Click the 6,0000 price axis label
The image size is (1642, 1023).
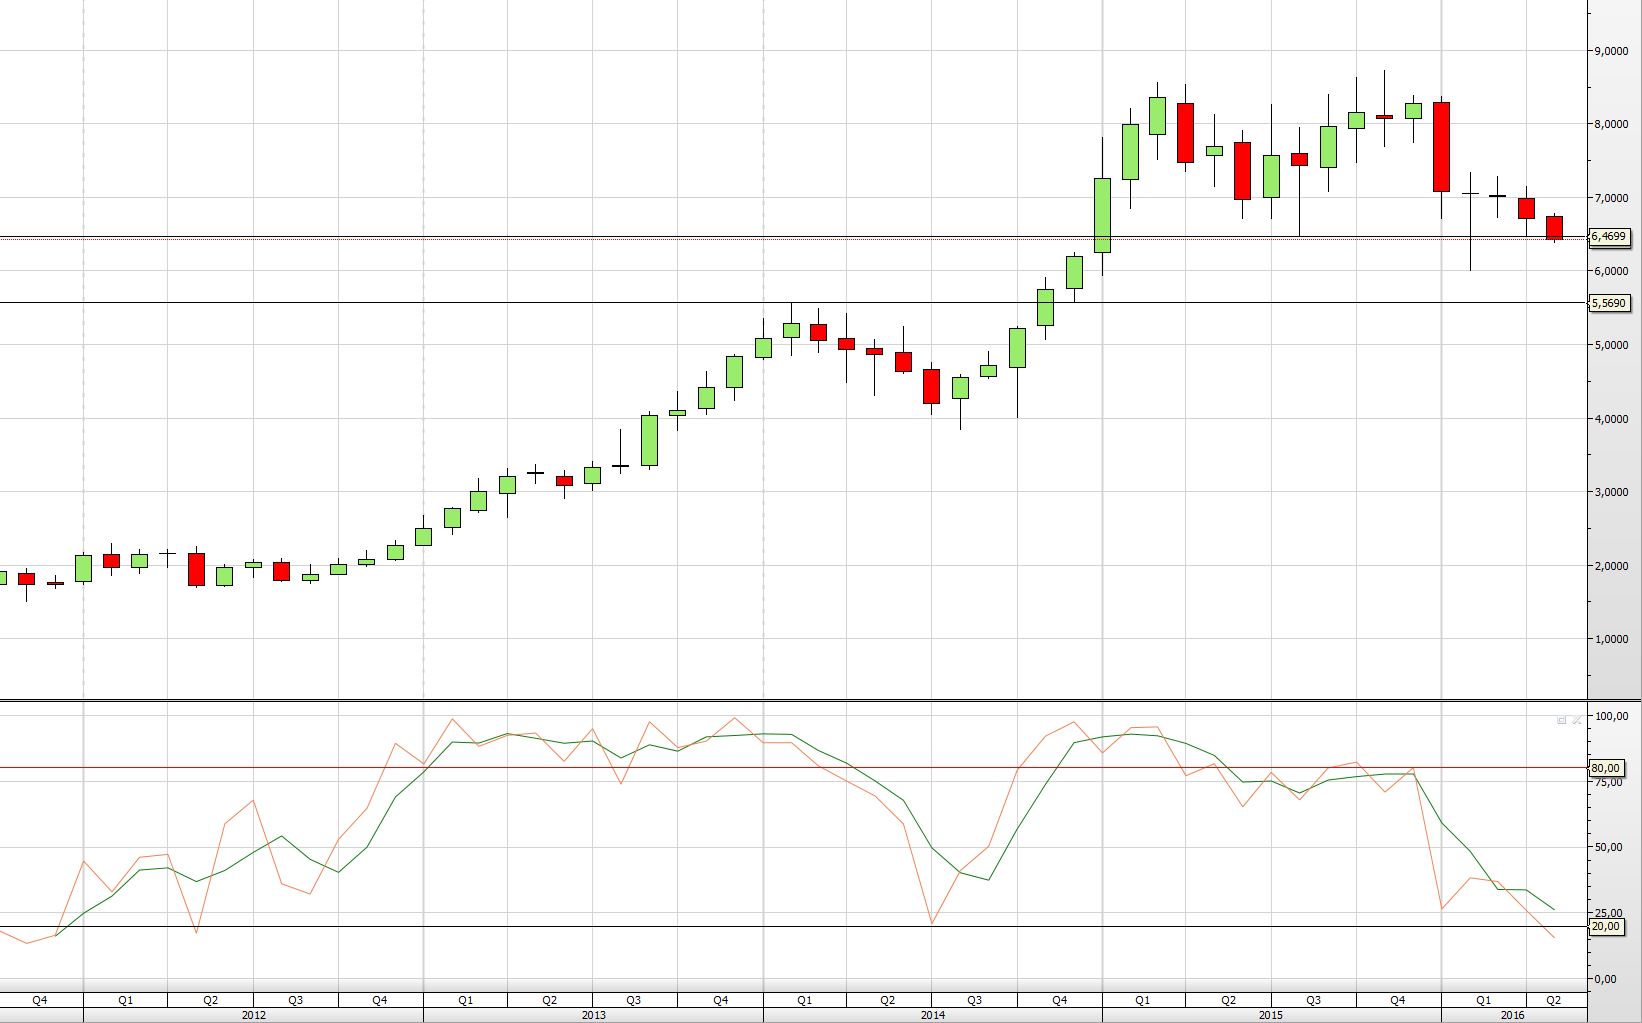[x=1611, y=271]
